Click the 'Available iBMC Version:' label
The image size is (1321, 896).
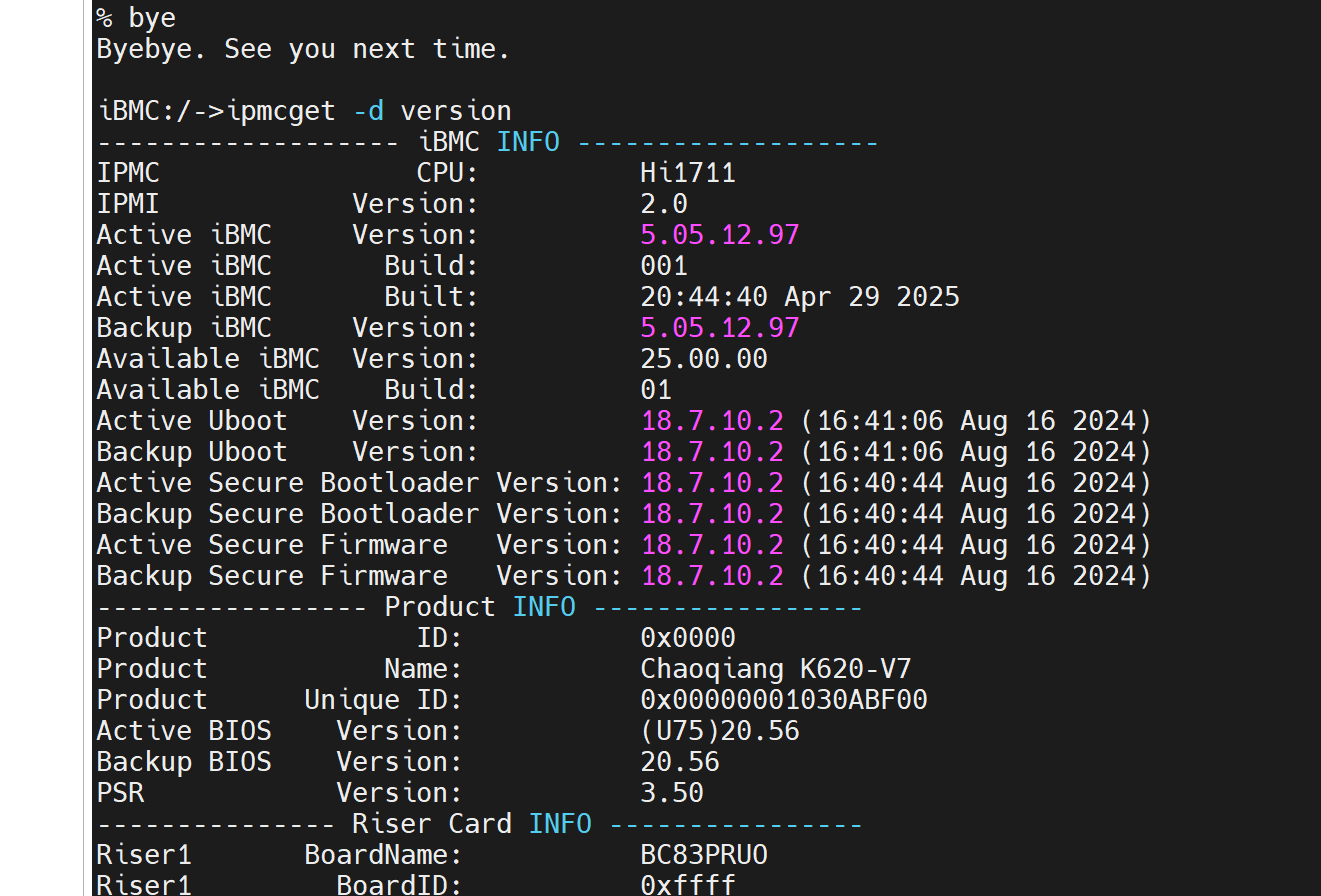coord(288,359)
